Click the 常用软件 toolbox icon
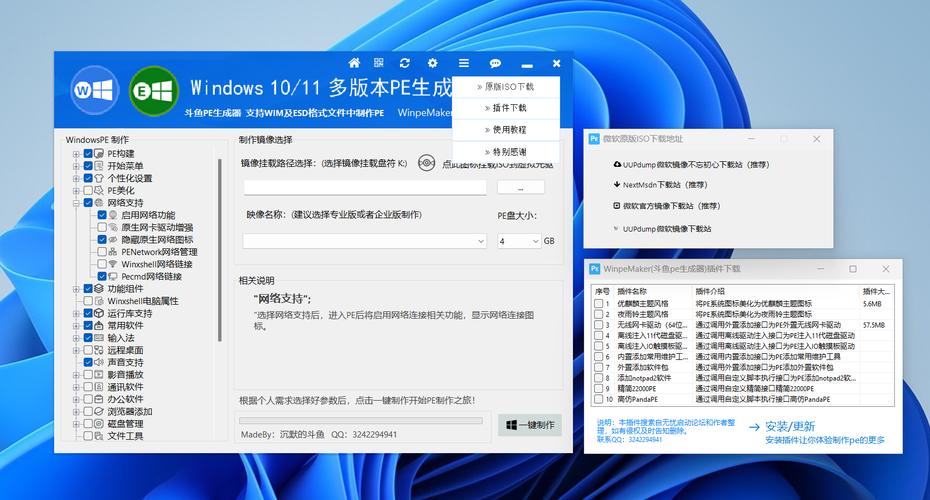 click(98, 326)
